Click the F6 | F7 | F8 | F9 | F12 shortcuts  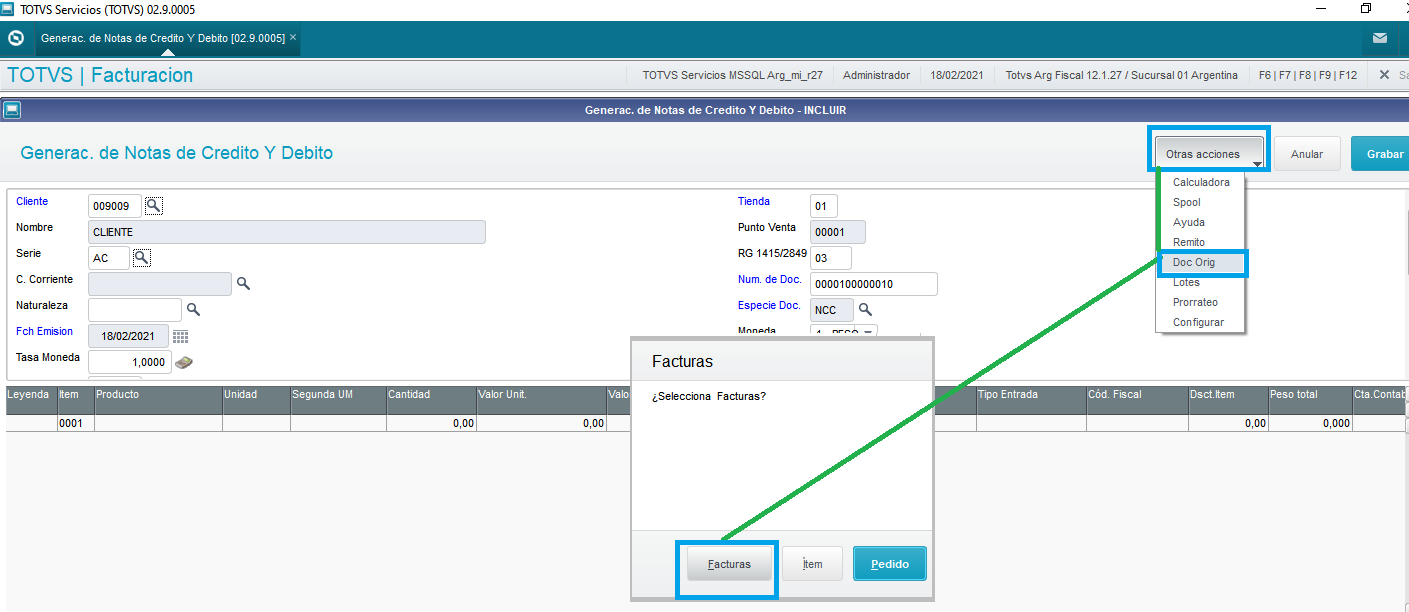tap(1308, 75)
